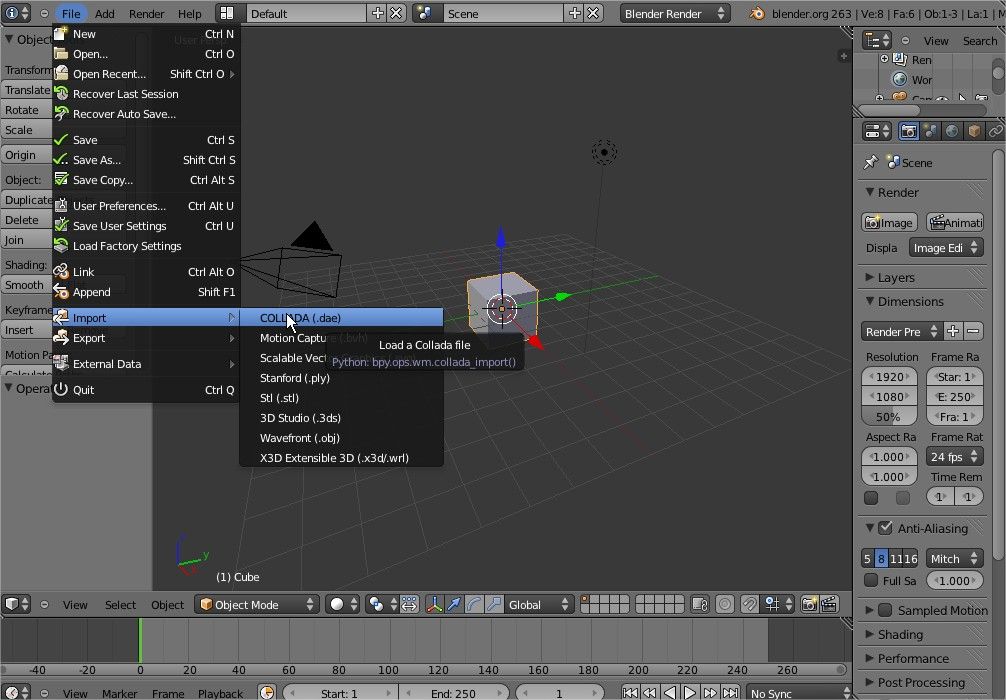Choose COLLADA (.dae) import option
This screenshot has height=700, width=1006.
click(x=341, y=318)
